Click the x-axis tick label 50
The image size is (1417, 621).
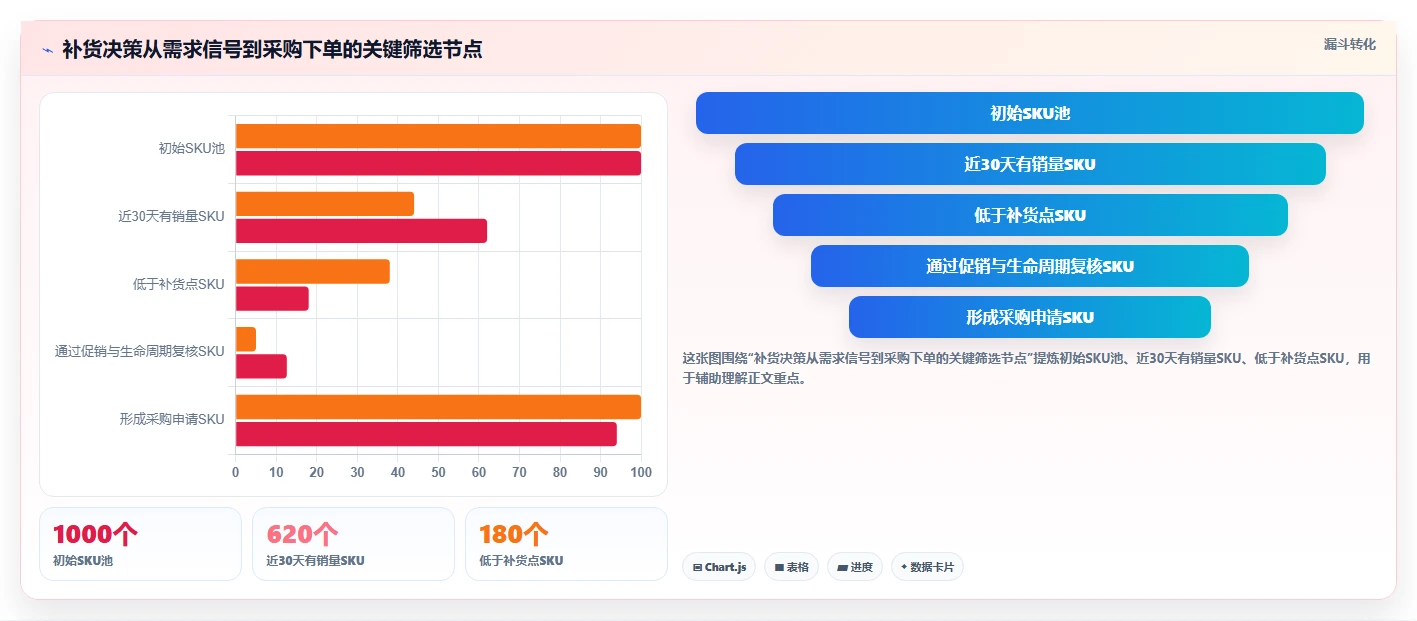coord(438,472)
